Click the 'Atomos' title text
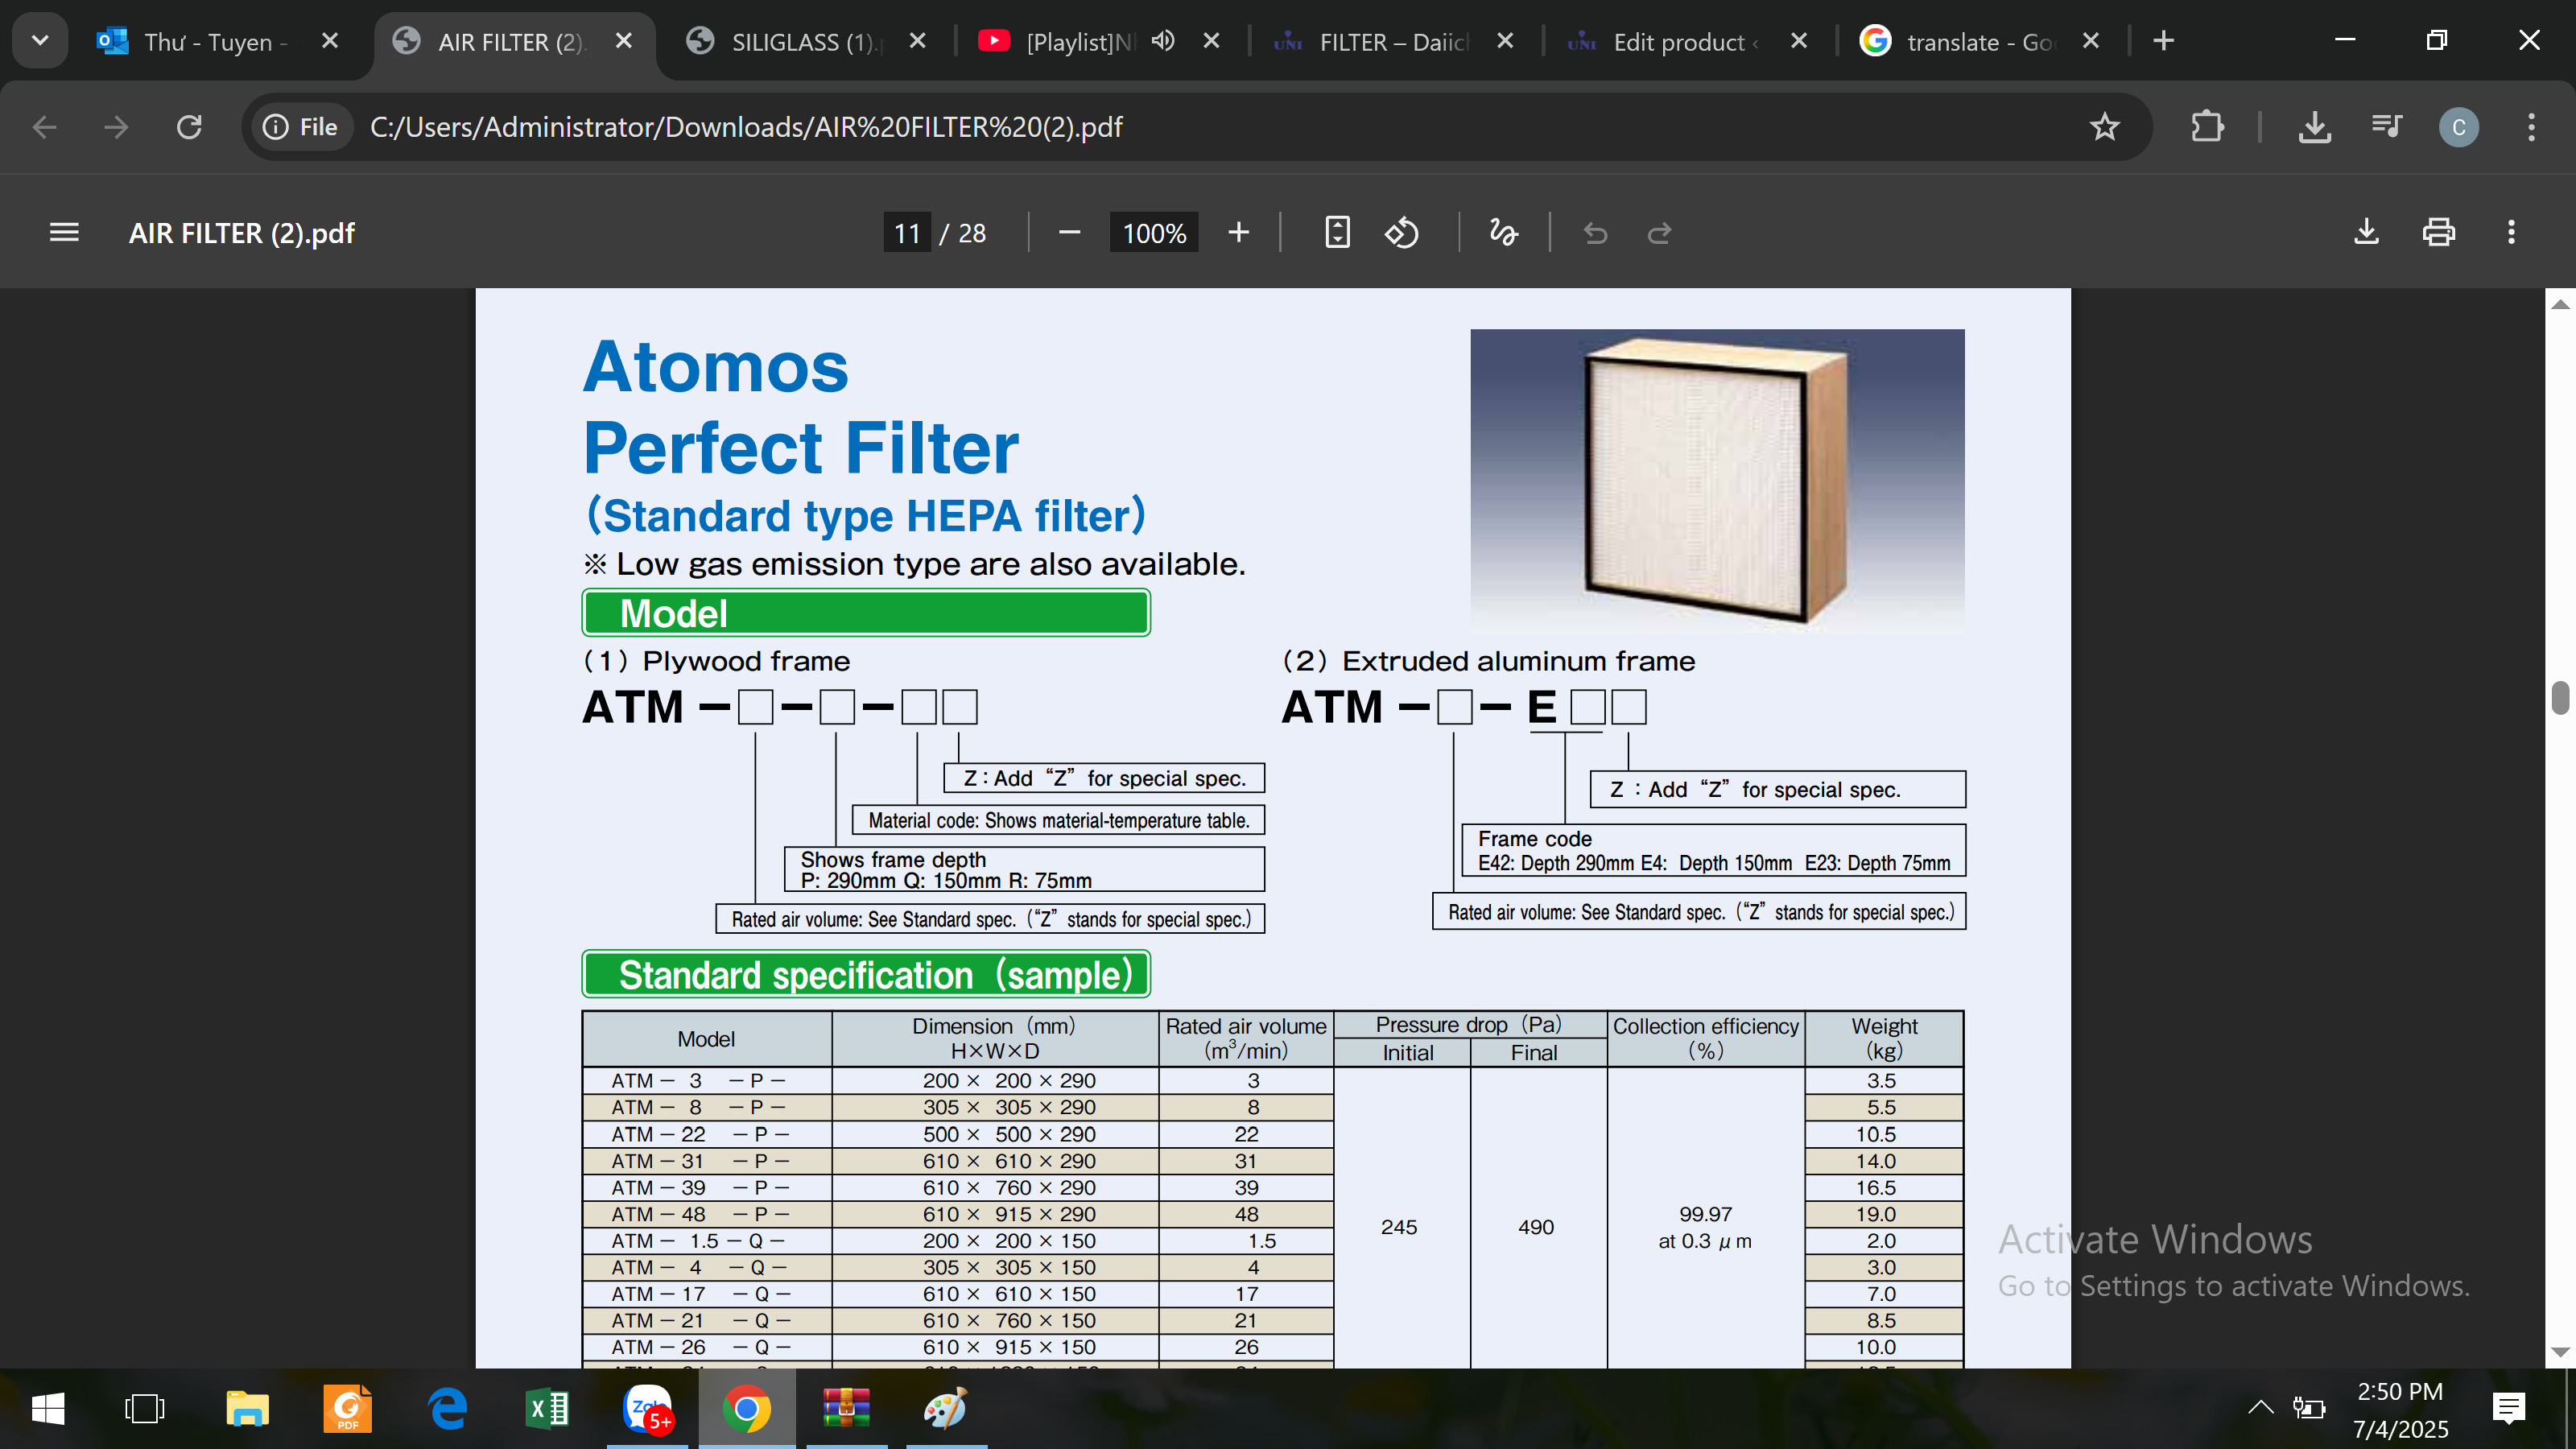2576x1449 pixels. (716, 367)
